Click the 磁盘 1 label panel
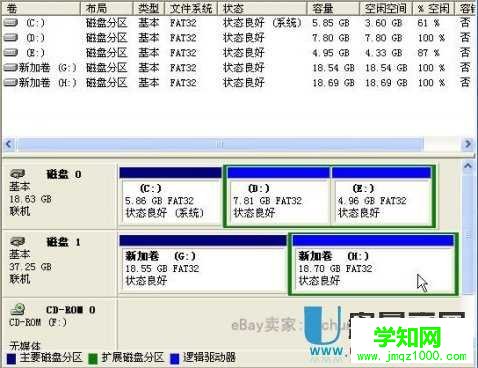This screenshot has width=478, height=368. coord(59,263)
